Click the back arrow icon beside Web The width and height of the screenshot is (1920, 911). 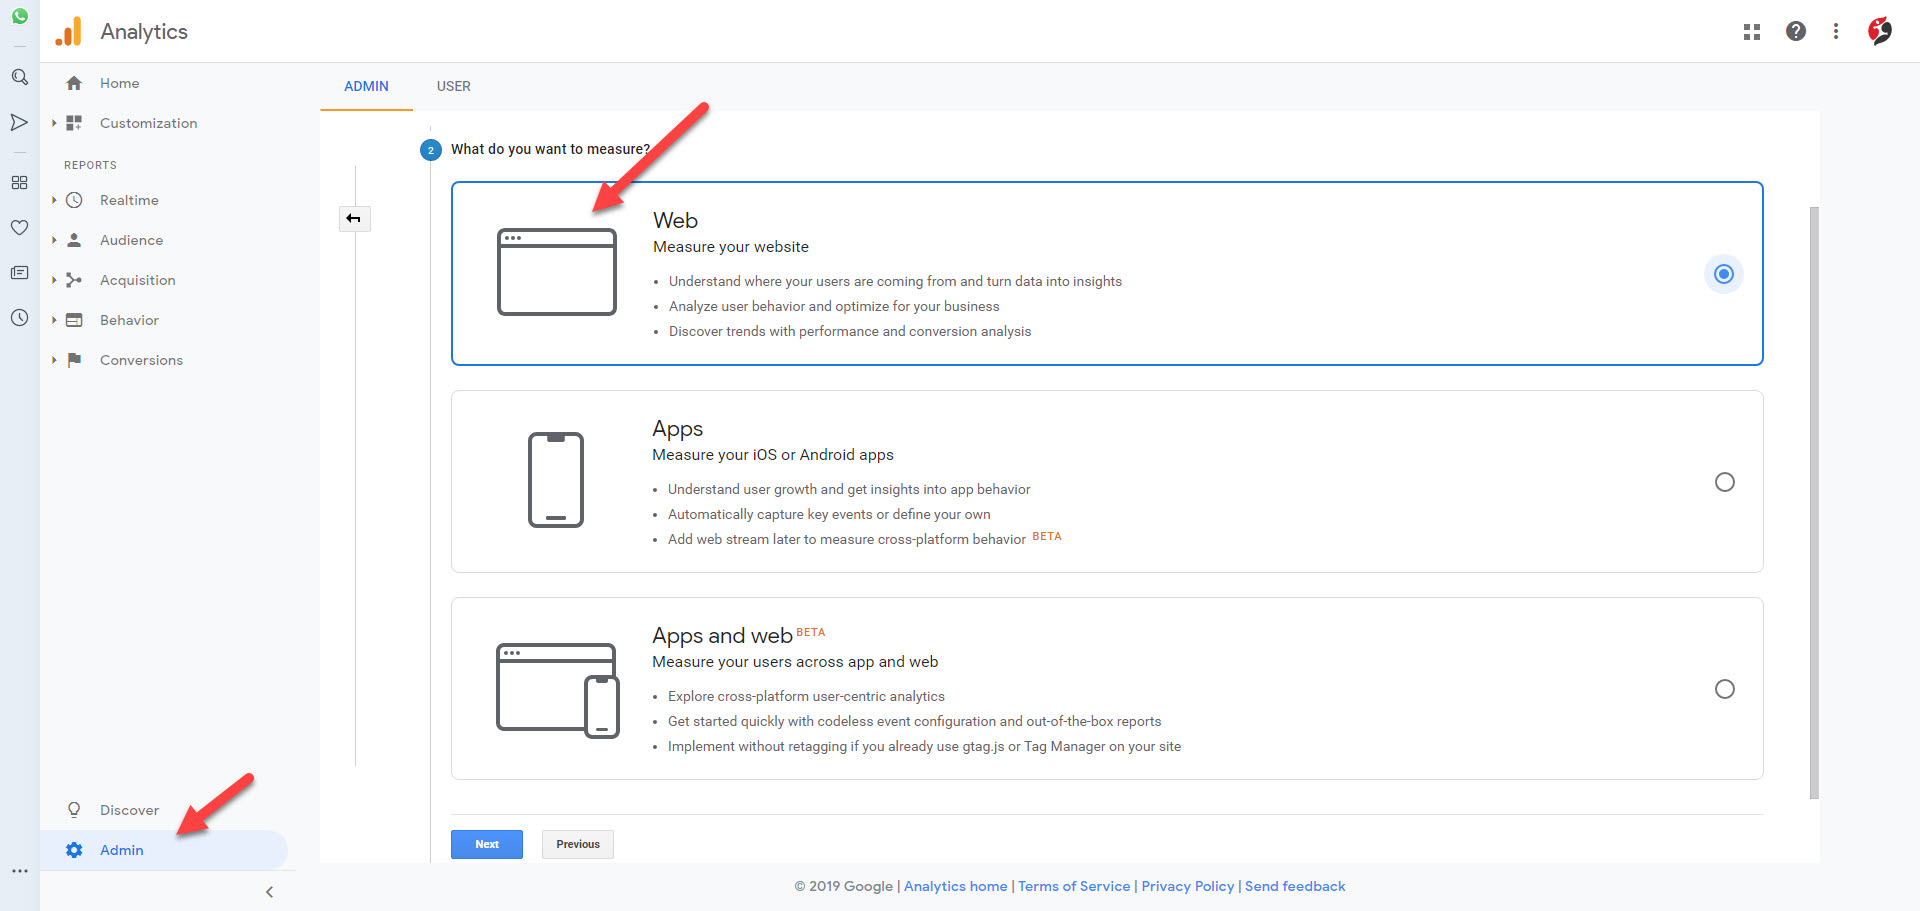[x=354, y=219]
